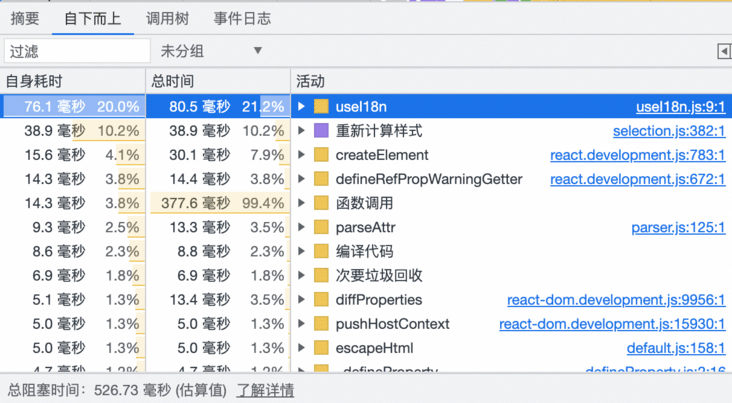This screenshot has width=732, height=403.
Task: Select the useI18n activity name
Action: (361, 107)
